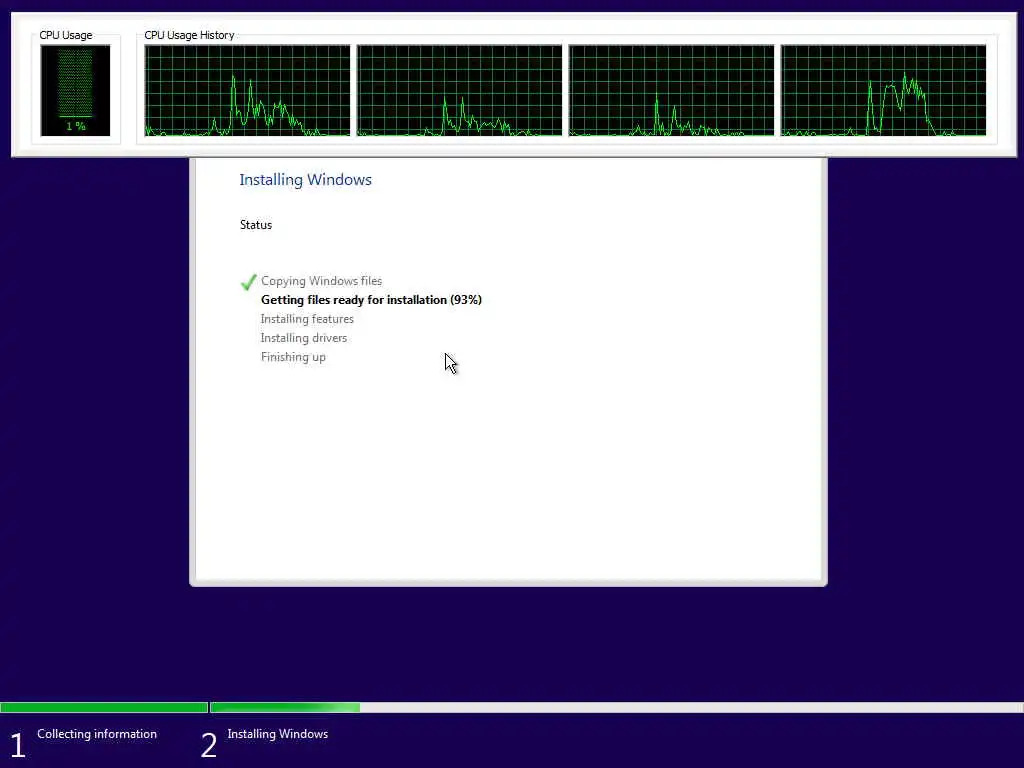Select the fourth CPU Usage History graph
1024x768 pixels.
[883, 90]
